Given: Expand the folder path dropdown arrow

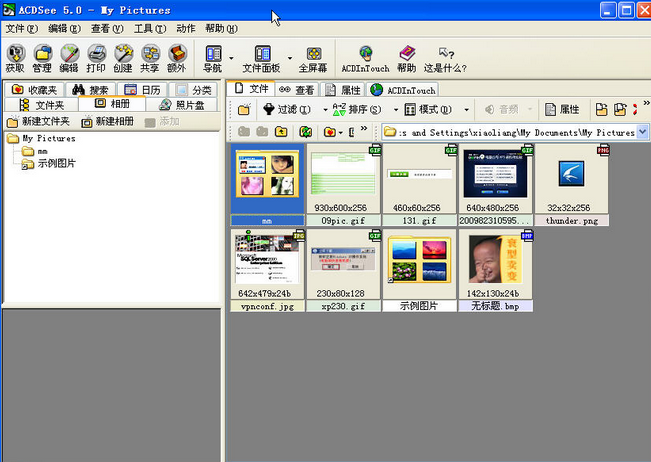Looking at the screenshot, I should [642, 132].
